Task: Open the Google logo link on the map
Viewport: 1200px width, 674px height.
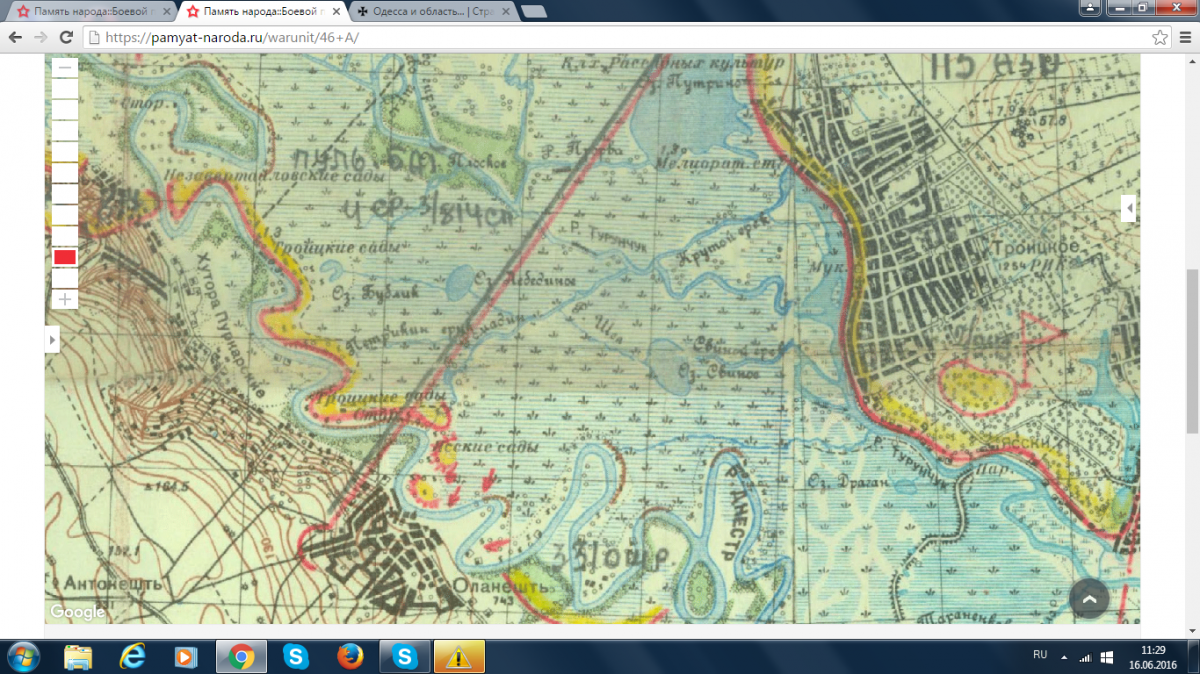Action: click(x=77, y=612)
